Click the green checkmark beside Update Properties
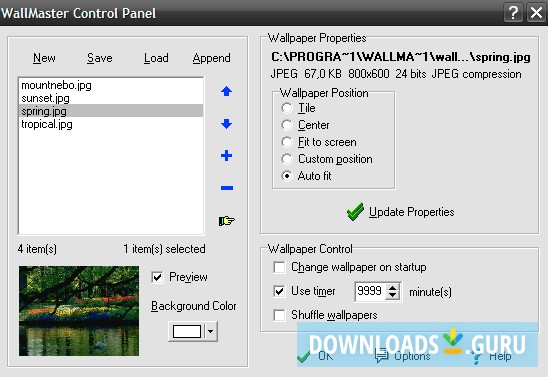The image size is (548, 377). (x=355, y=212)
